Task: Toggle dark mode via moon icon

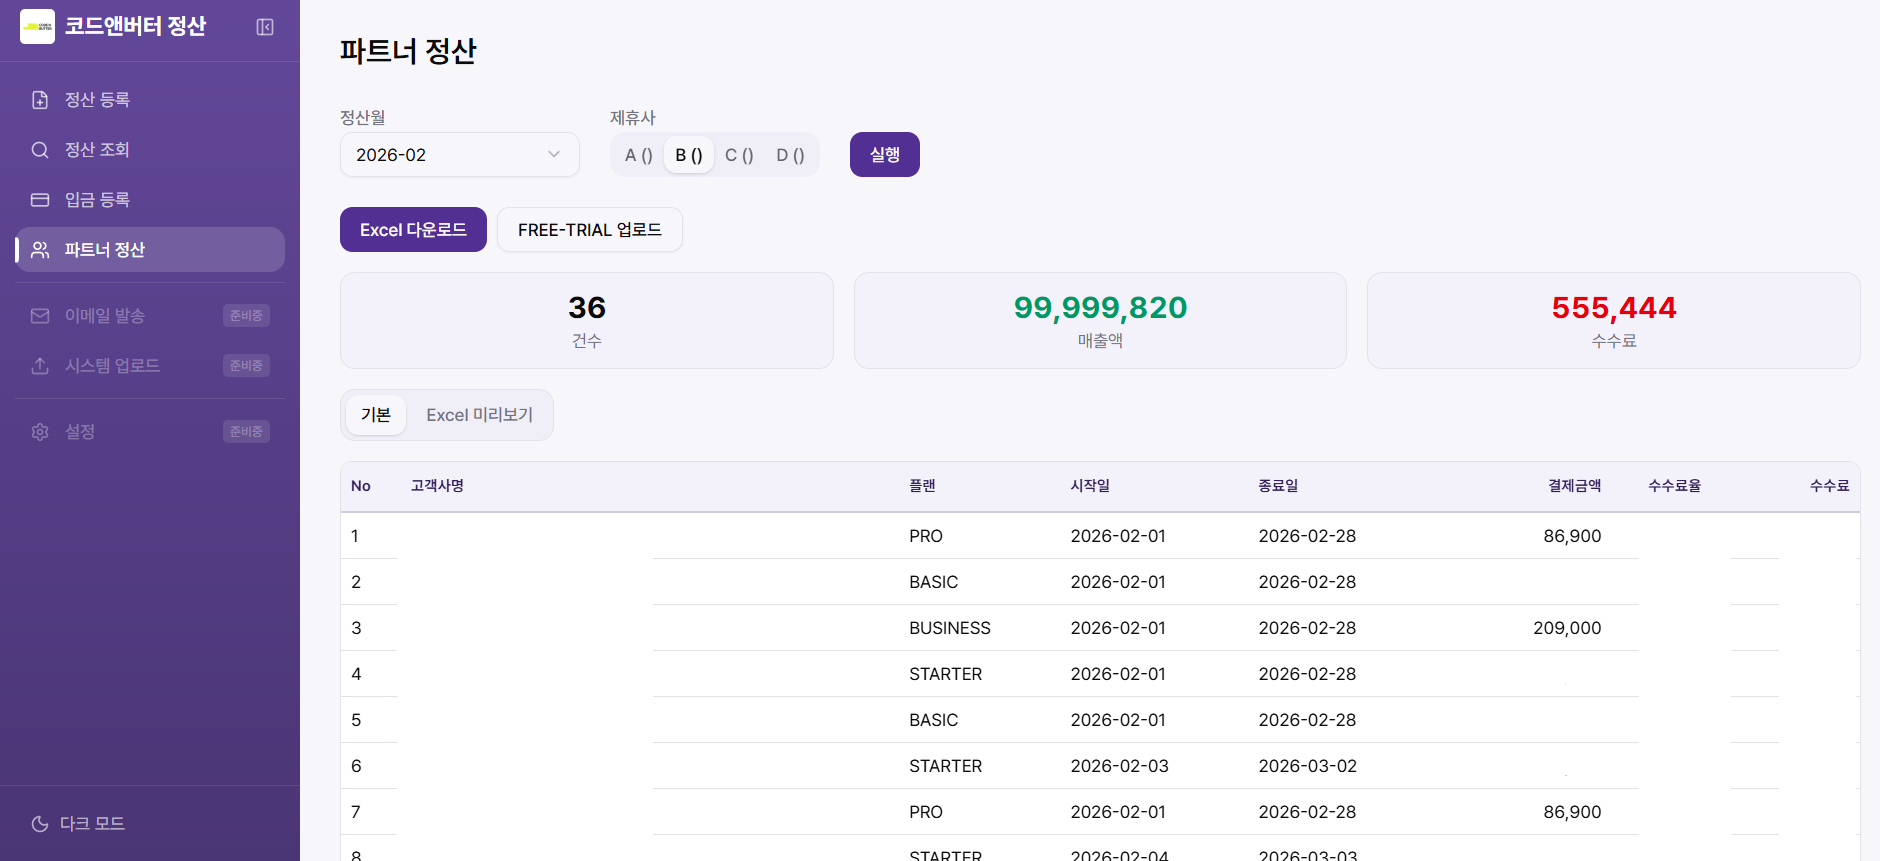Action: click(40, 824)
